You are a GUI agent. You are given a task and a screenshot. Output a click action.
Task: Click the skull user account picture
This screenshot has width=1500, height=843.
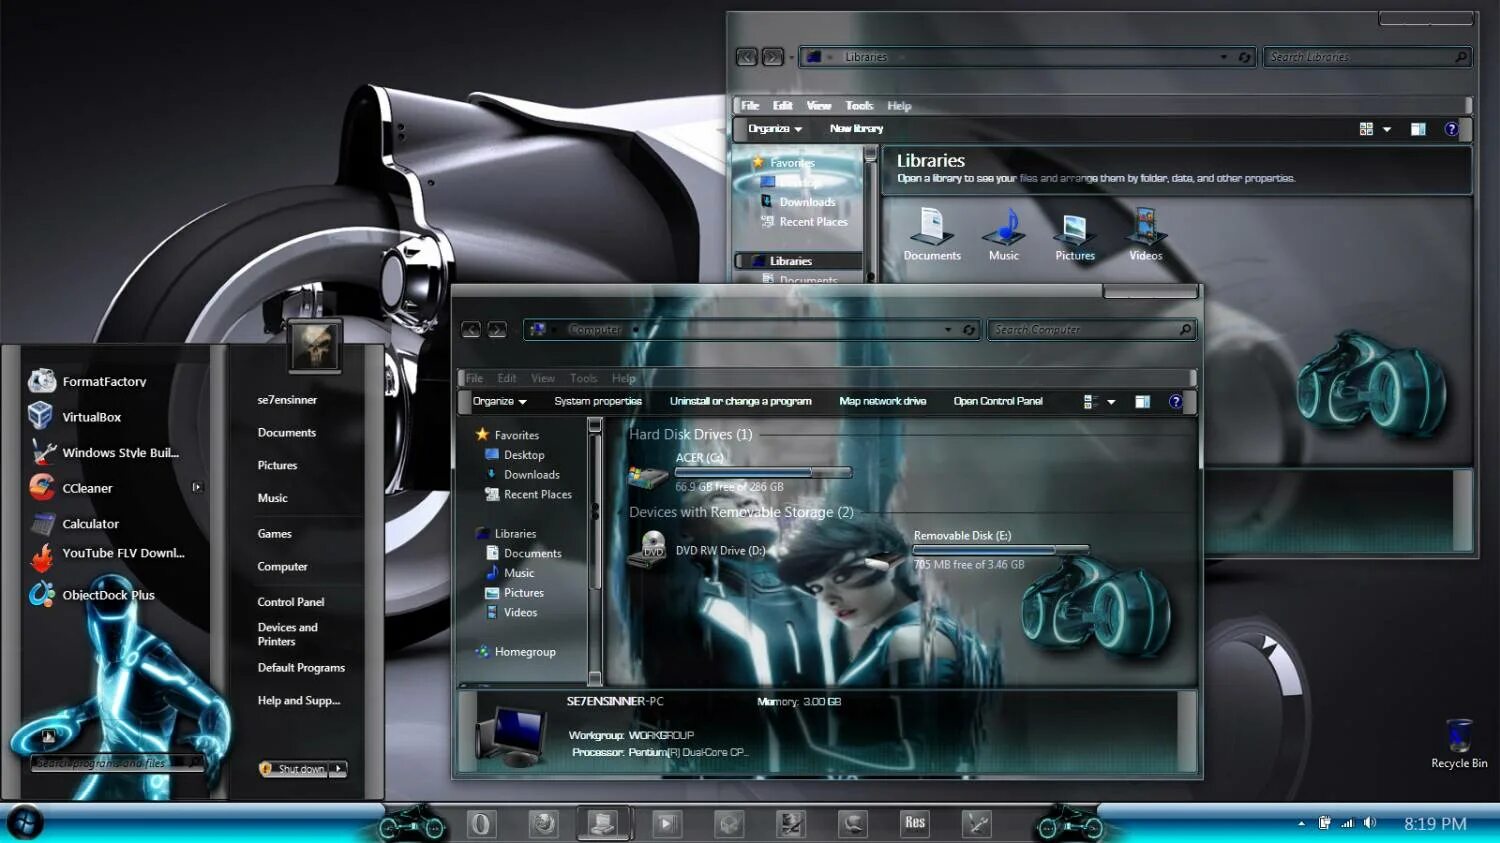(x=314, y=346)
